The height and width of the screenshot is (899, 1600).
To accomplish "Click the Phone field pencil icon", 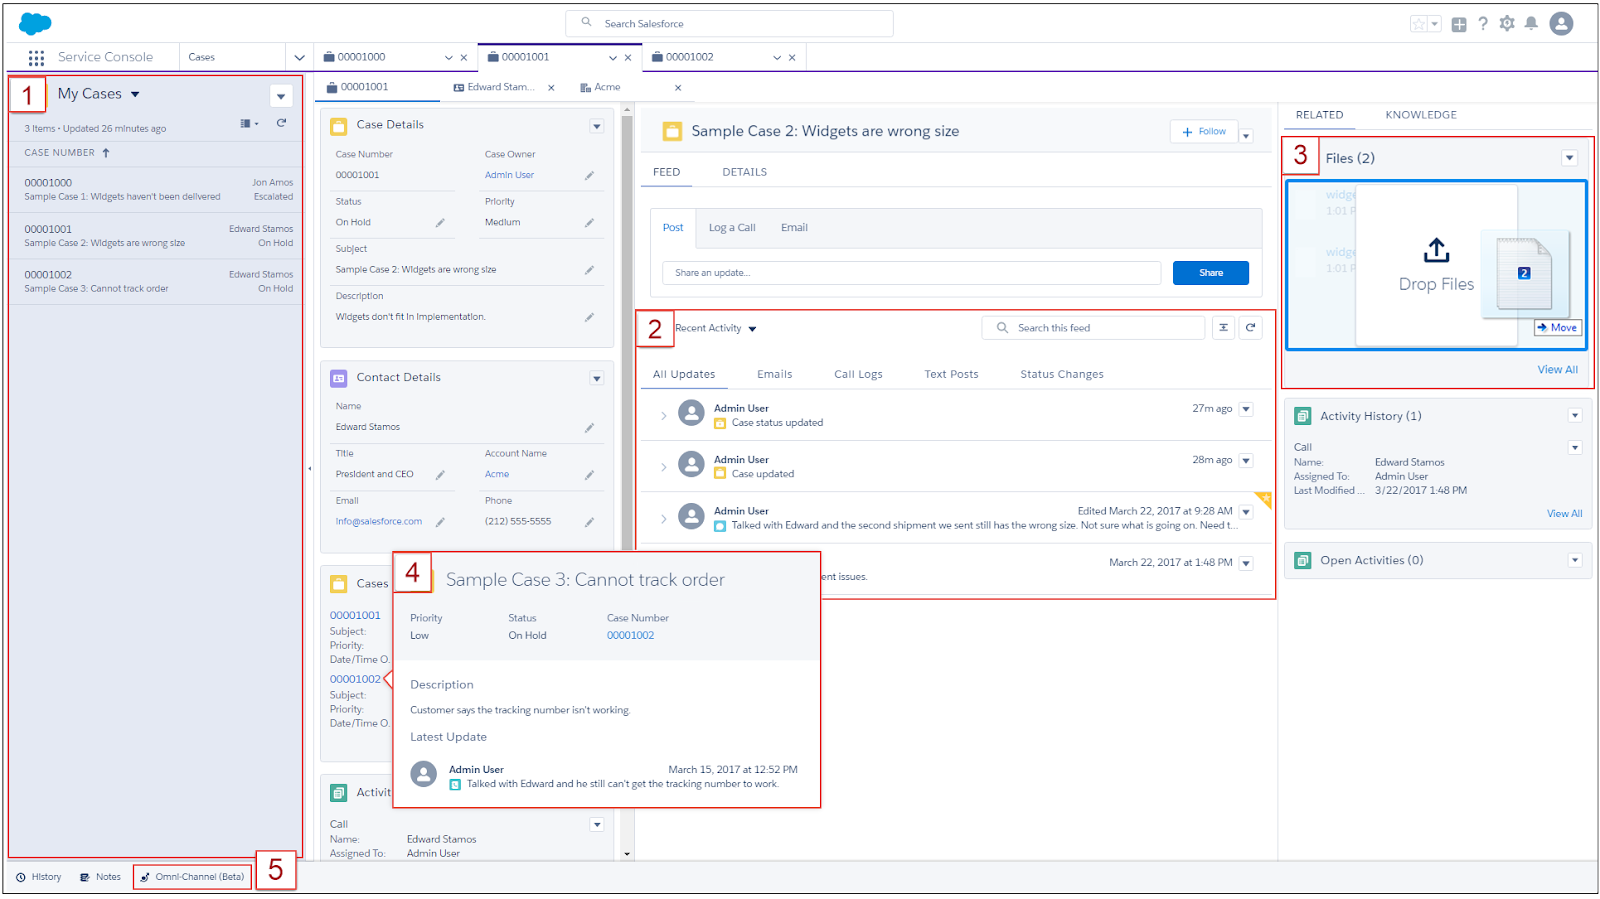I will (x=589, y=522).
